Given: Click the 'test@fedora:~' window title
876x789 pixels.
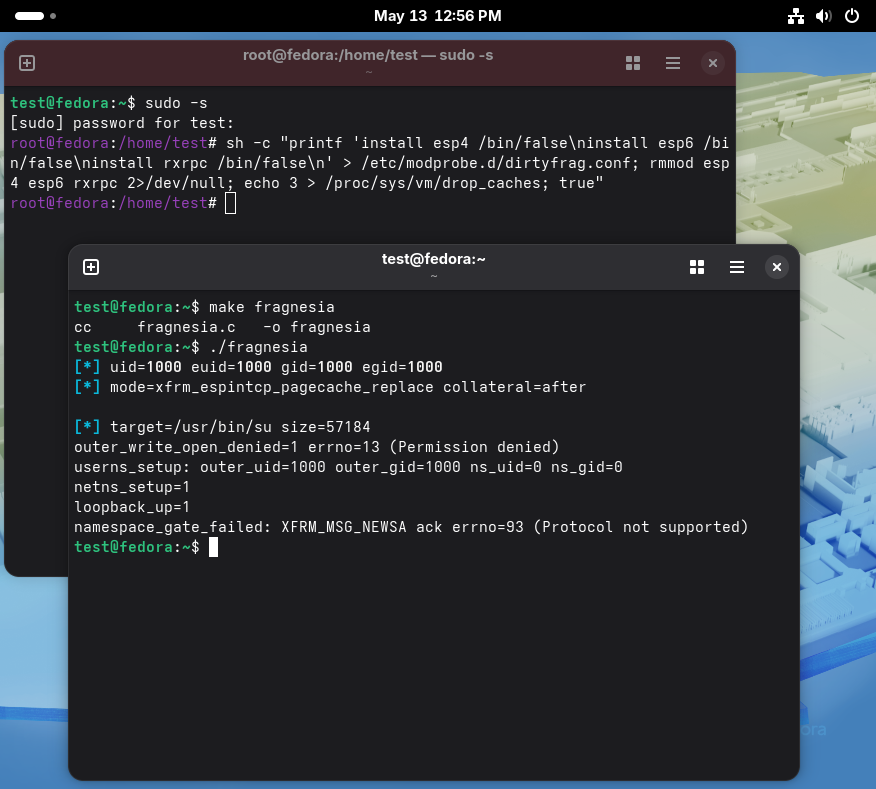Looking at the screenshot, I should pyautogui.click(x=434, y=259).
